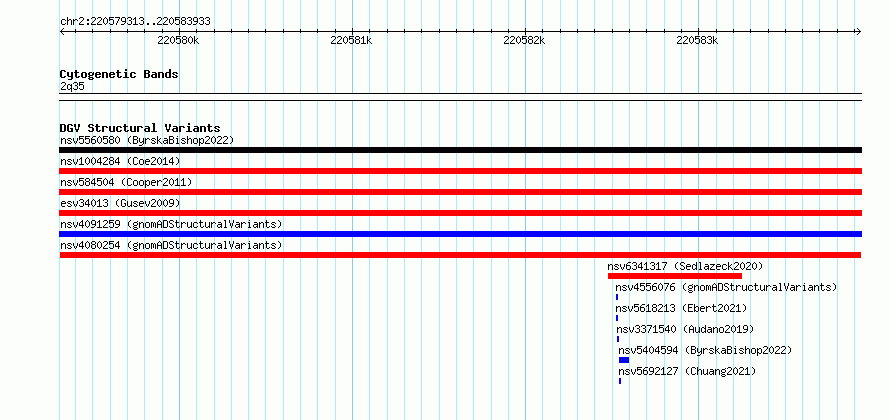Click the 220583k ruler position
Image resolution: width=890 pixels, height=420 pixels.
coord(698,40)
